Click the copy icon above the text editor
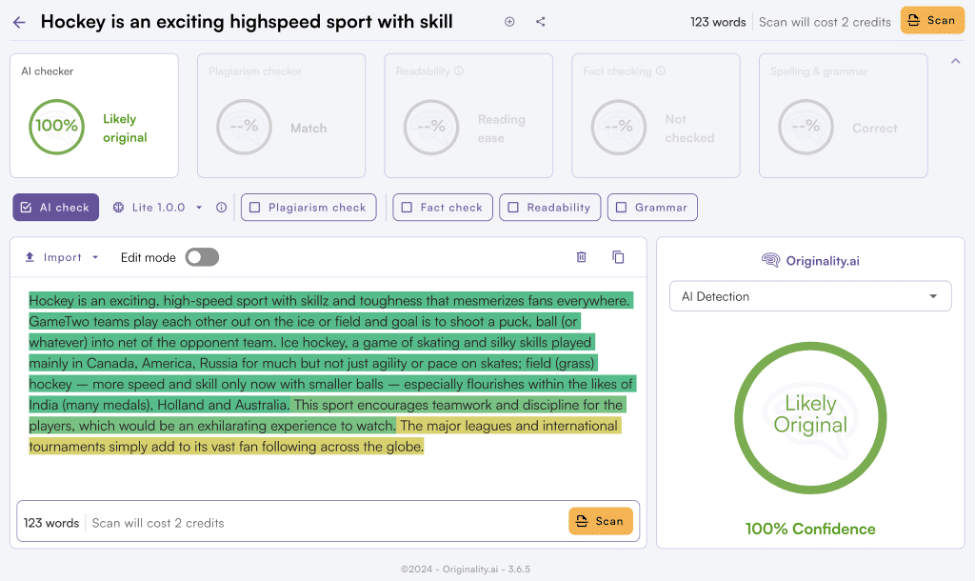Viewport: 977px width, 581px height. coord(618,257)
